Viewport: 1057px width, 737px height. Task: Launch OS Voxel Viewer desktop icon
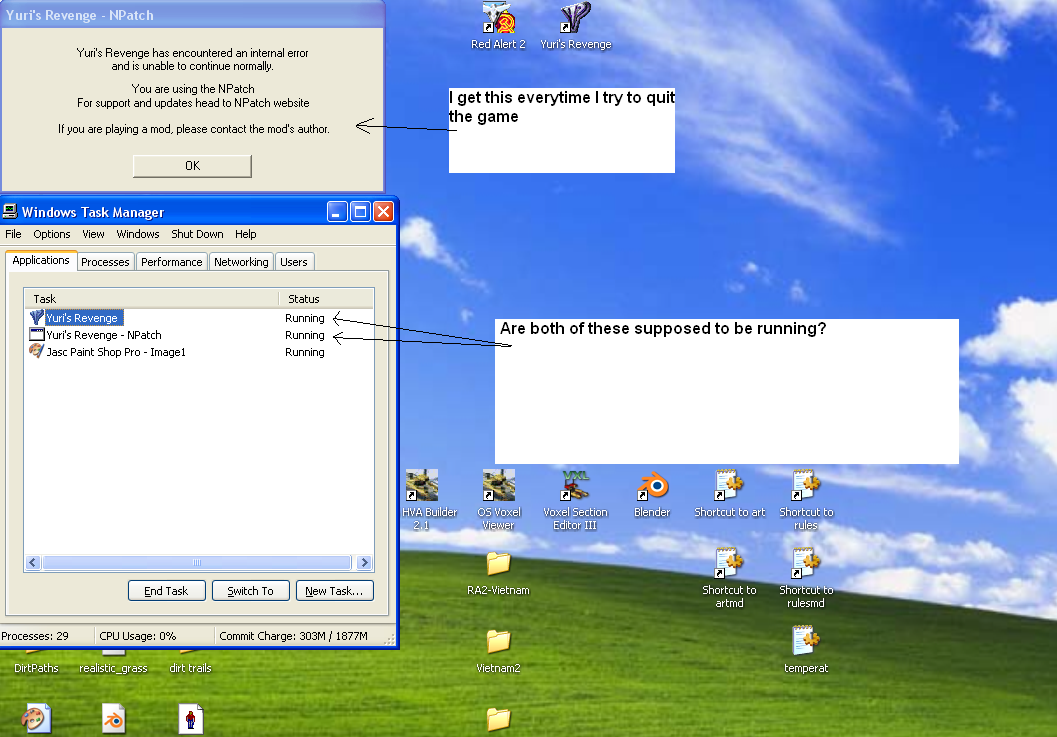coord(499,500)
